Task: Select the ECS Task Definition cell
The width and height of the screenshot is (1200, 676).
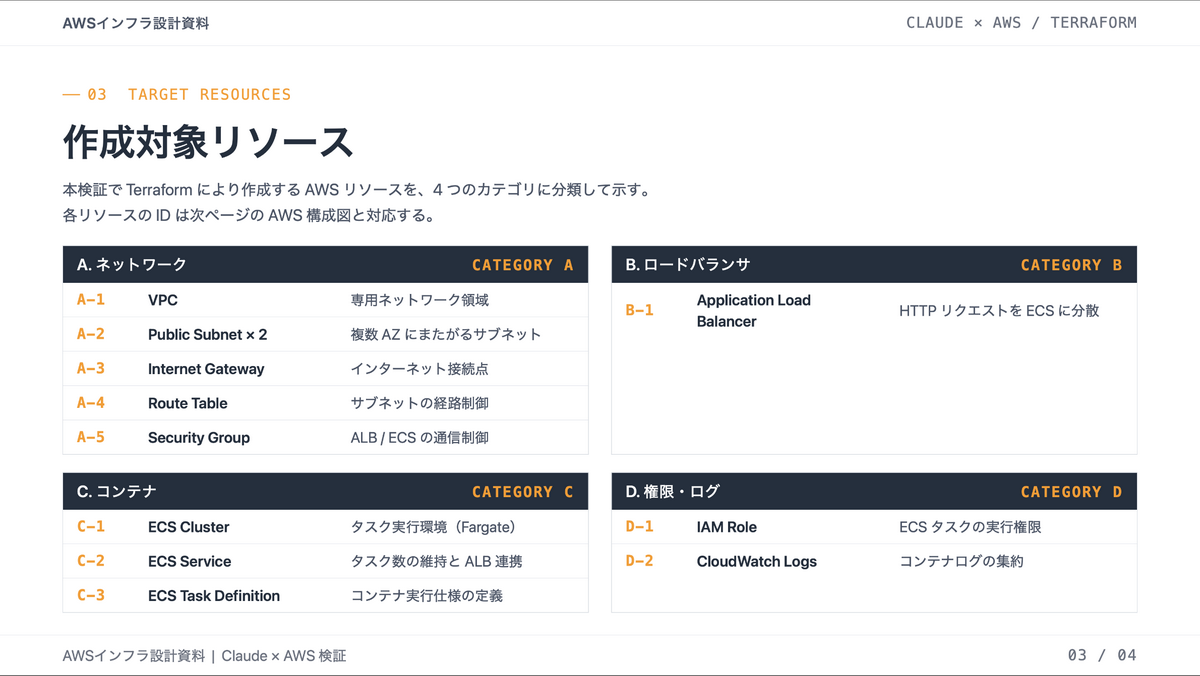Action: coord(214,595)
